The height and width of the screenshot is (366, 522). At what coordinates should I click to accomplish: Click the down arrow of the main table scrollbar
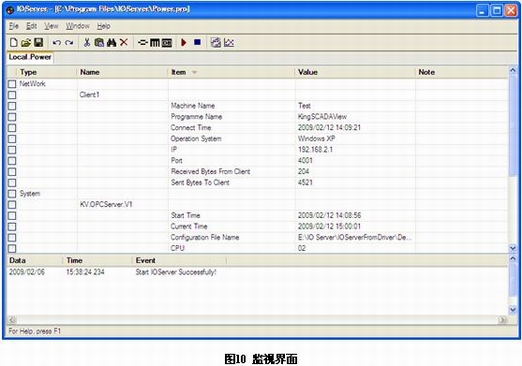click(513, 248)
